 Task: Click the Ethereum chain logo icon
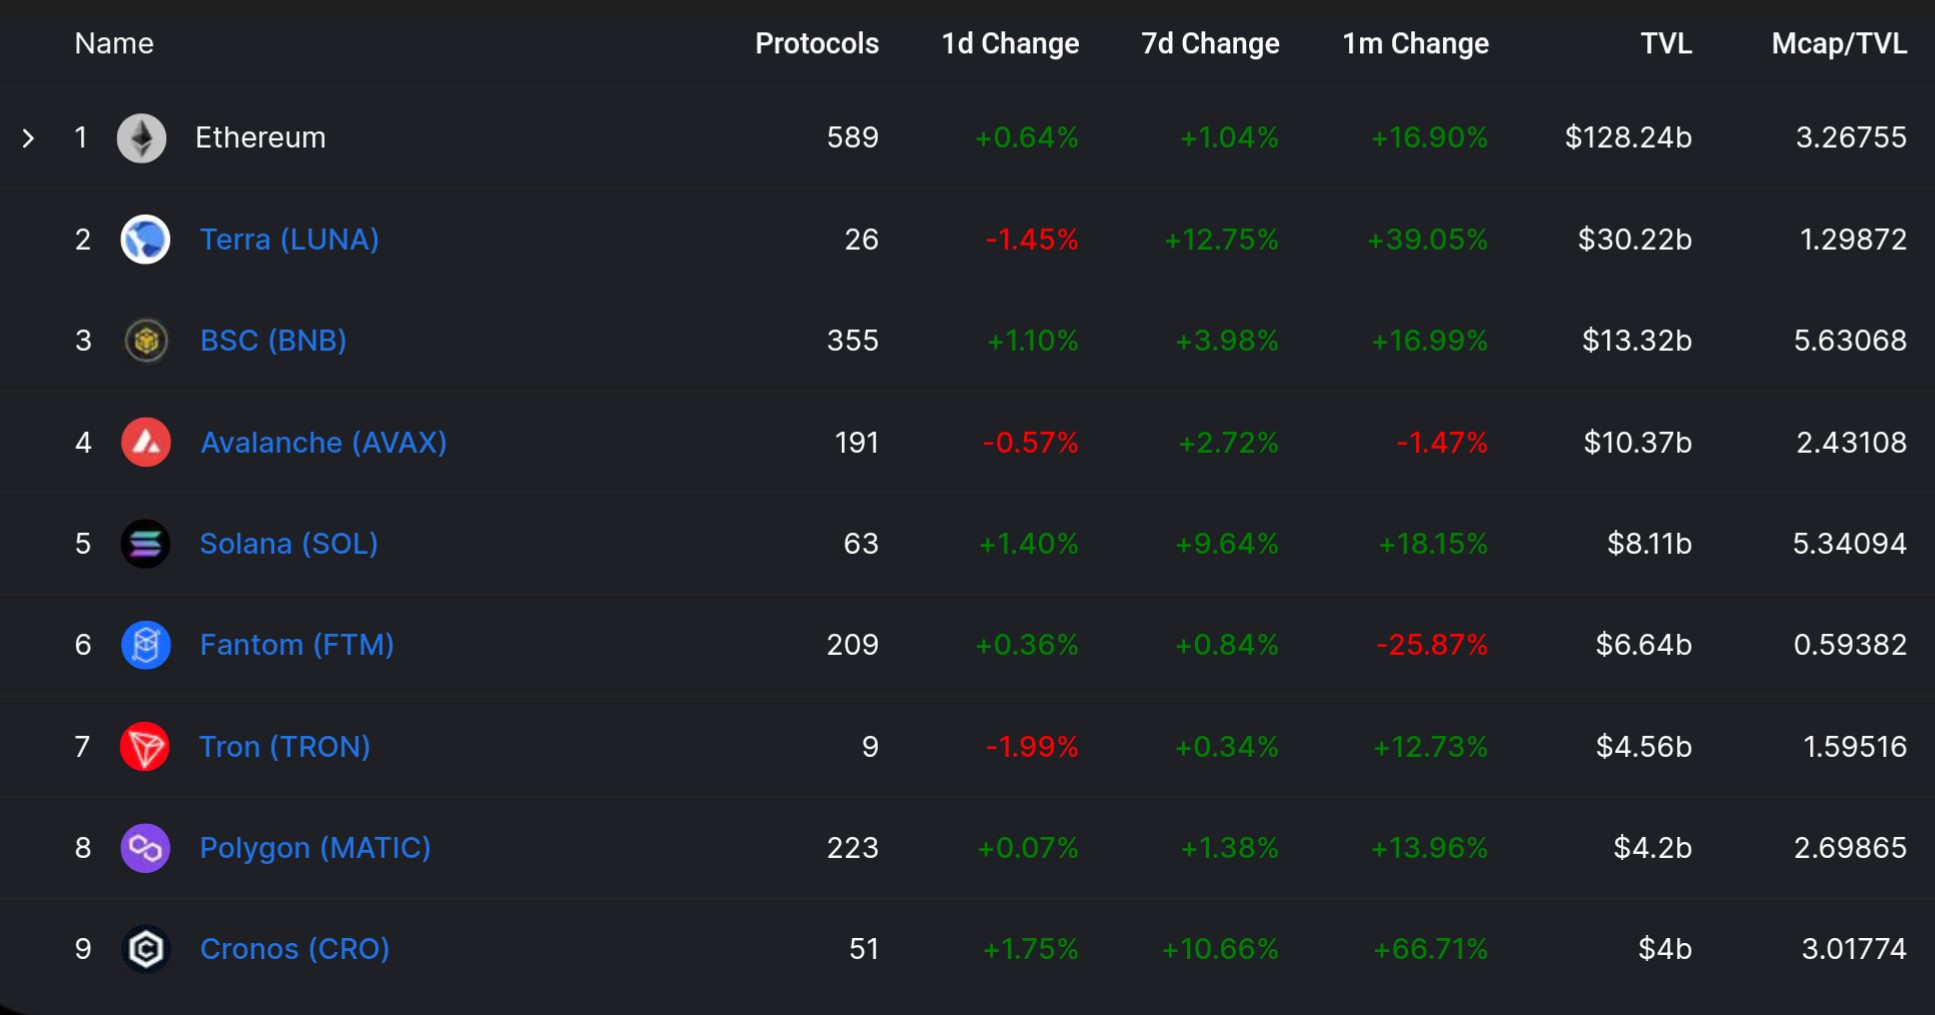coord(142,138)
